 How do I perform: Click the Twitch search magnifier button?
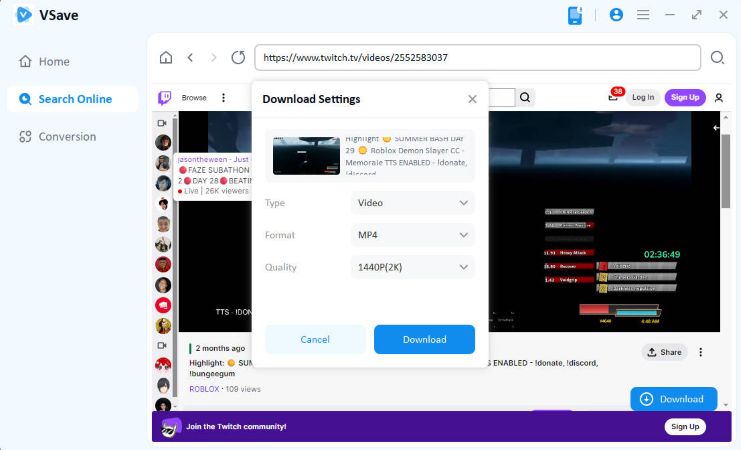(525, 97)
